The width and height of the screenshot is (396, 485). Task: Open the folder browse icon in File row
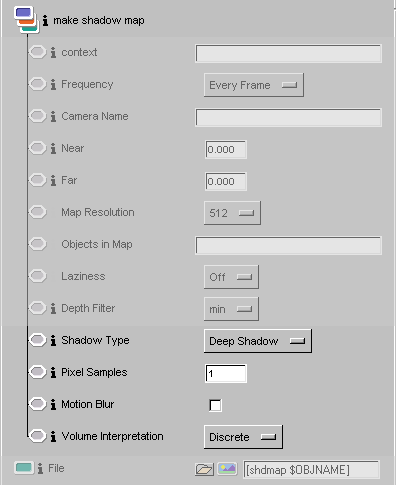point(204,469)
